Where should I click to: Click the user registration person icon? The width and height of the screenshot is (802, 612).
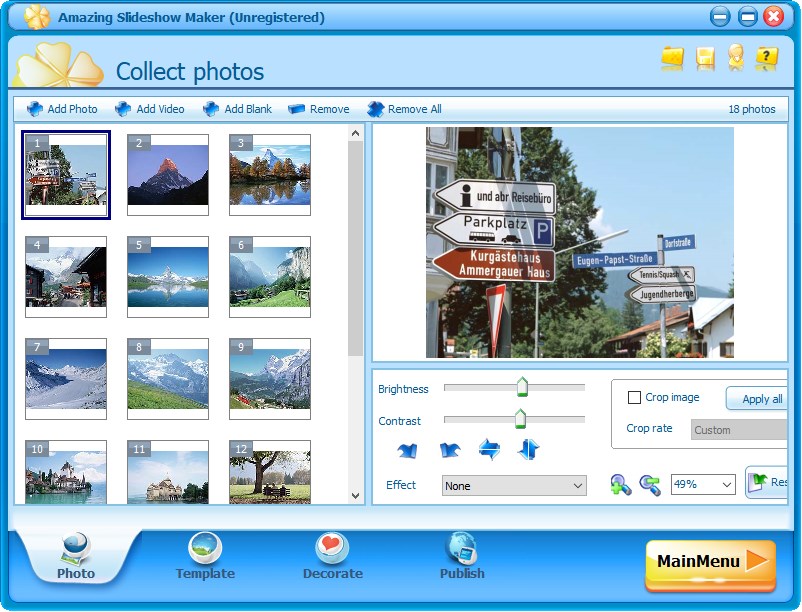point(736,57)
